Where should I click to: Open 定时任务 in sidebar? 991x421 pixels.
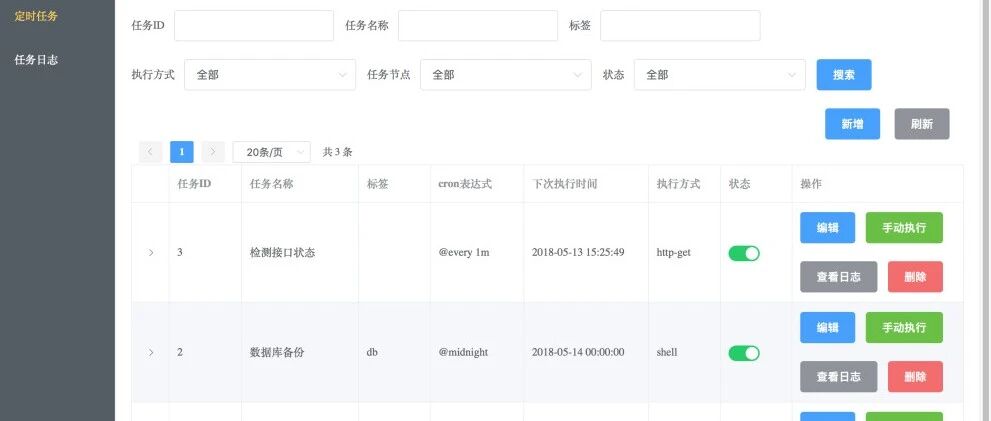pos(36,16)
